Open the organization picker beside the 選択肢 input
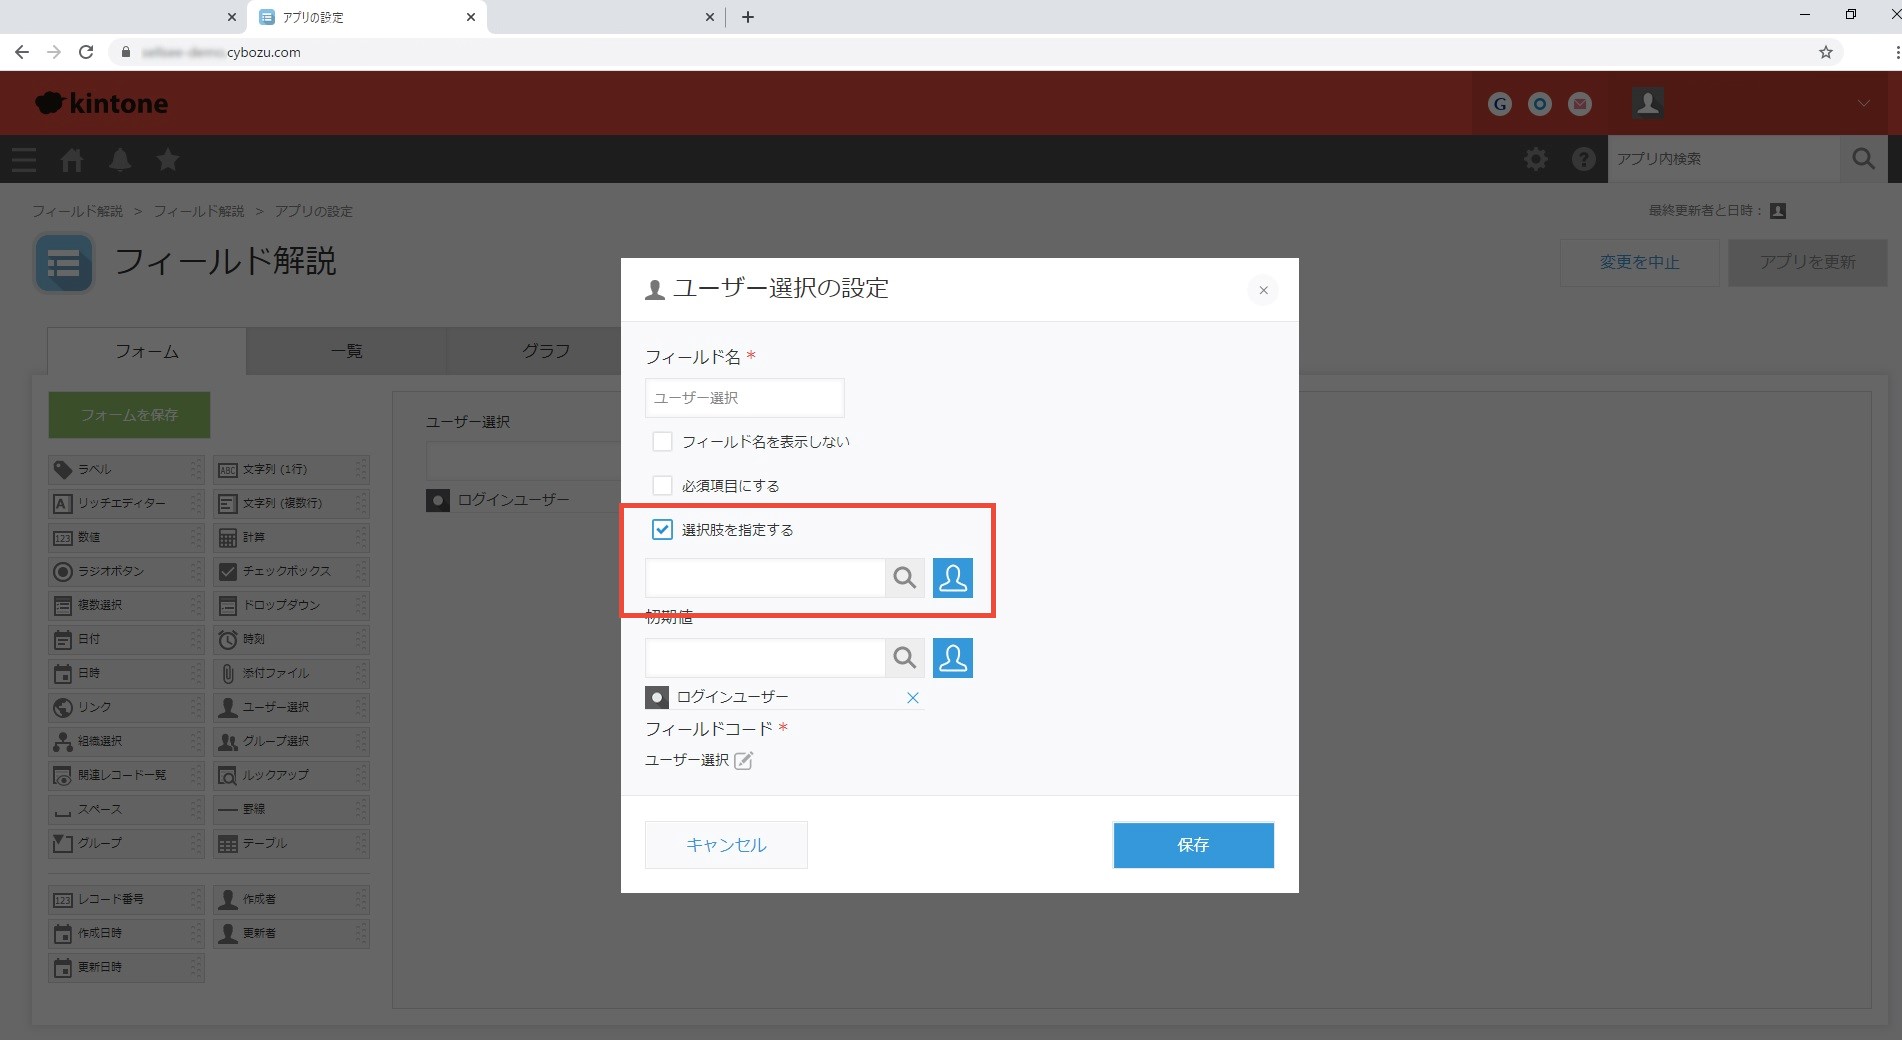Viewport: 1902px width, 1045px height. [953, 578]
